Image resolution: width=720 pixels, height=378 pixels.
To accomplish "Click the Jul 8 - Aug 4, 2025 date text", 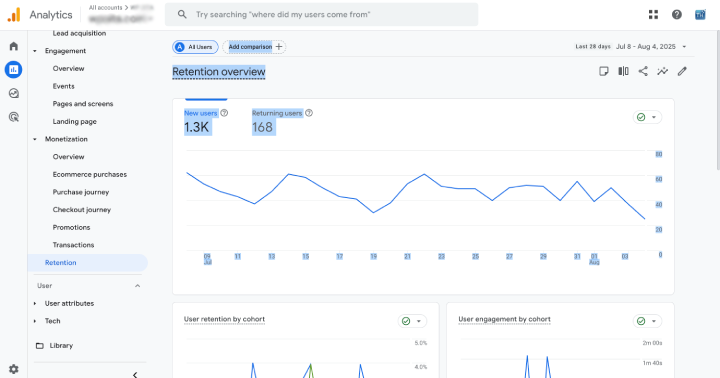I will click(x=645, y=47).
